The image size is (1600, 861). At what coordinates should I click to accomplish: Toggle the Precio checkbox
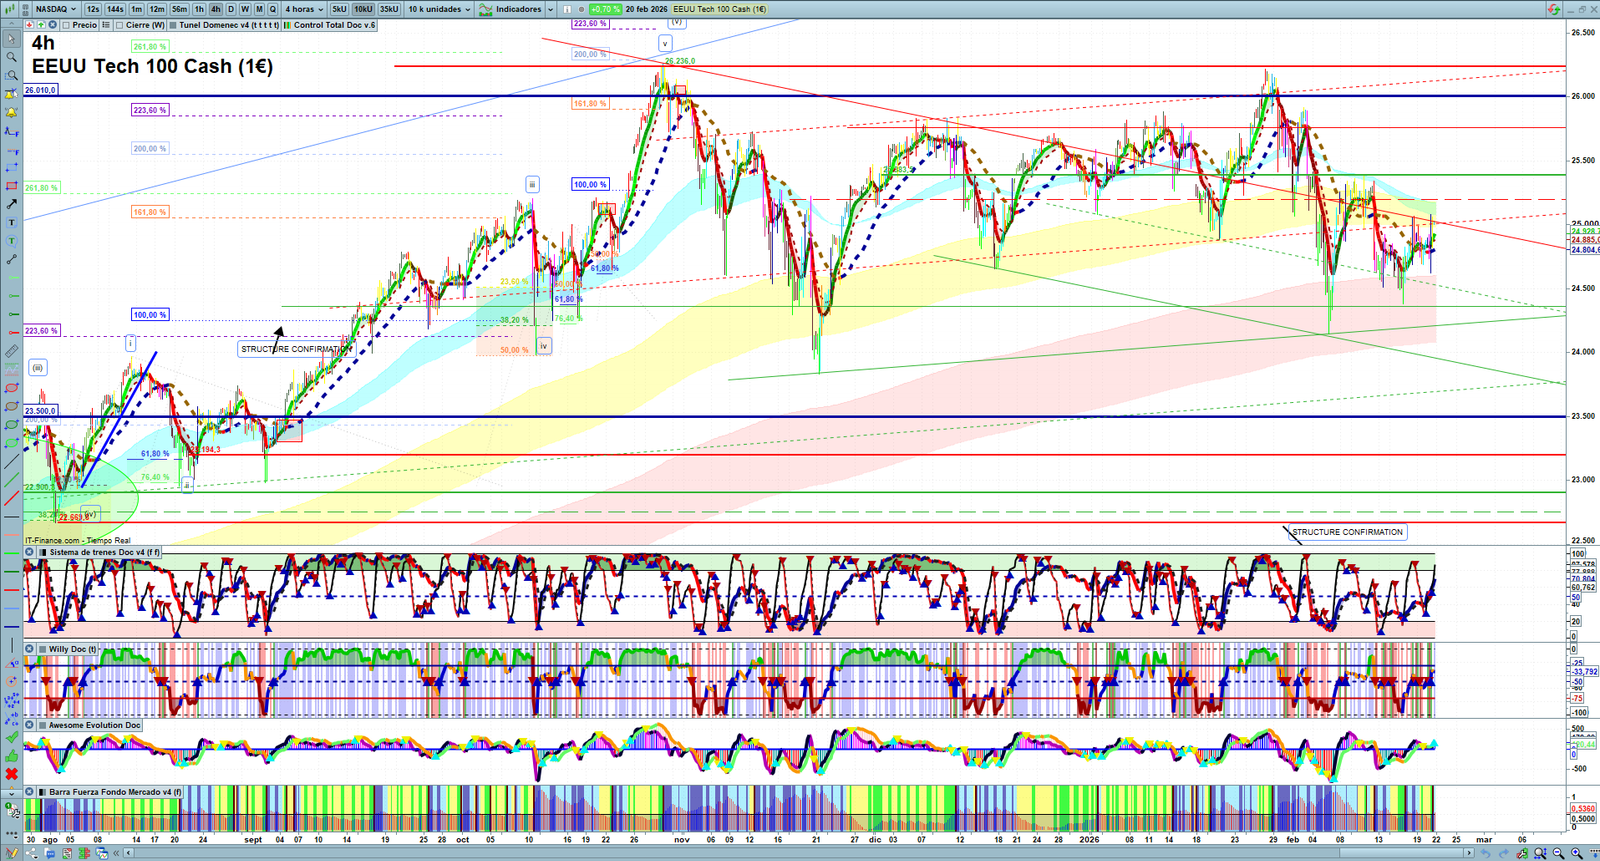tap(66, 25)
